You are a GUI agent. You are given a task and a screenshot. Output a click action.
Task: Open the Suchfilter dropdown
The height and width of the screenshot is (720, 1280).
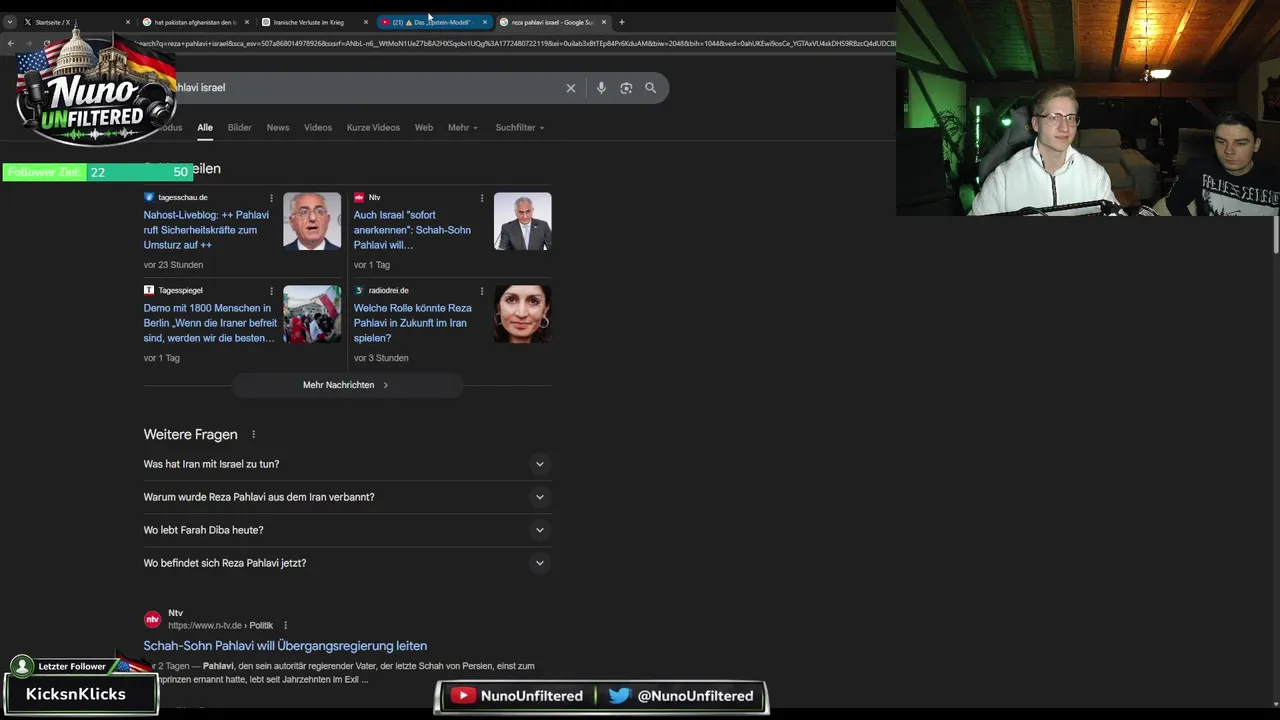520,128
